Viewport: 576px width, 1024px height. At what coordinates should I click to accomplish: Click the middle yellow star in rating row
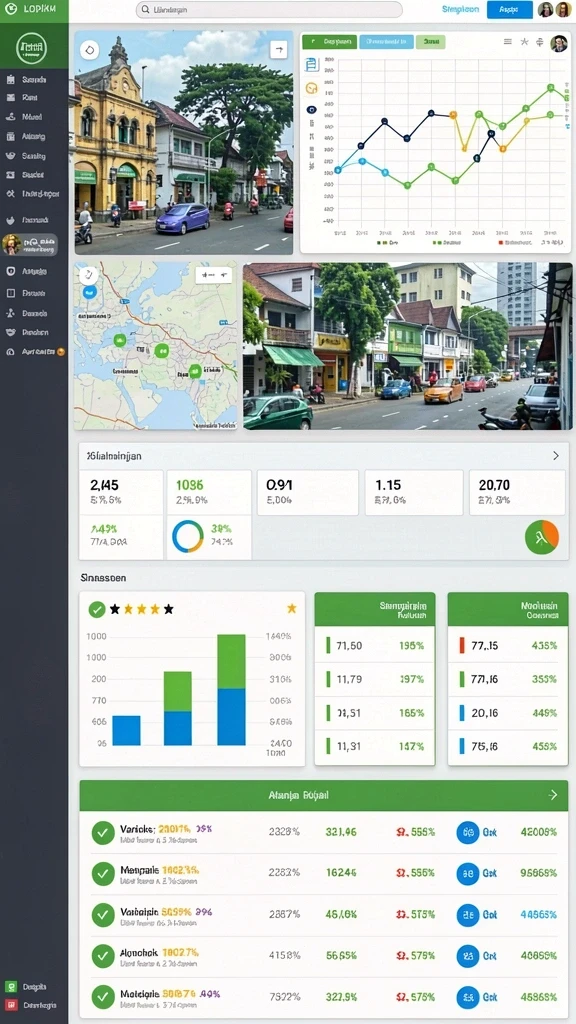tap(142, 609)
